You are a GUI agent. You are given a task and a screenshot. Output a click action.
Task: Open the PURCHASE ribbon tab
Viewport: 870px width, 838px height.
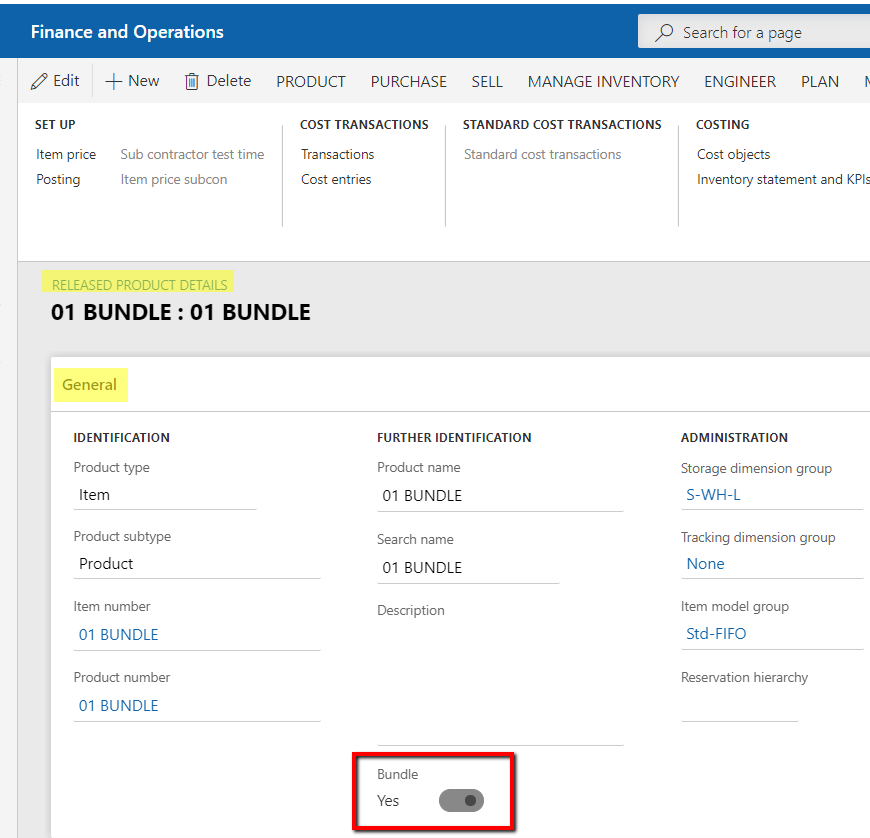[x=408, y=82]
